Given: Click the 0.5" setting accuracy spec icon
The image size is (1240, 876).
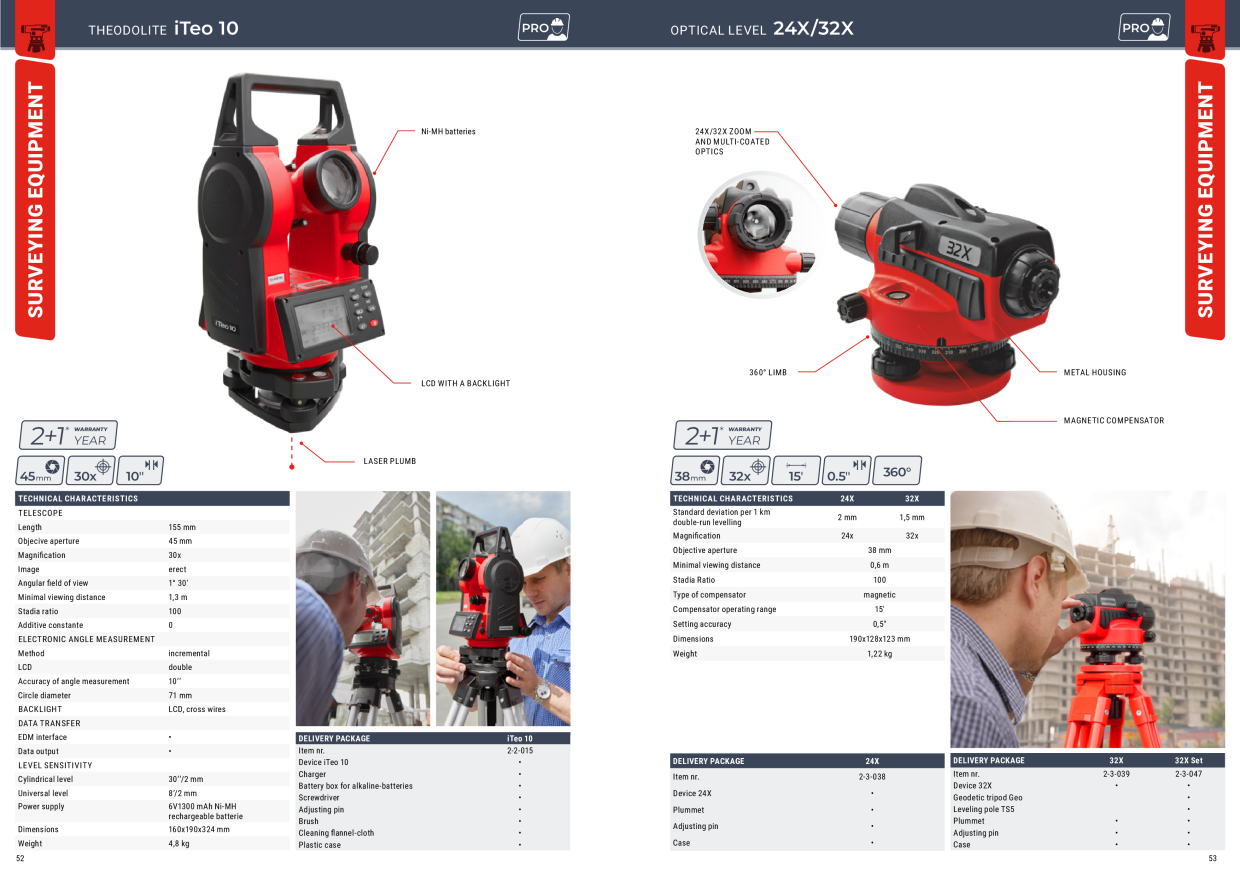Looking at the screenshot, I should 847,470.
